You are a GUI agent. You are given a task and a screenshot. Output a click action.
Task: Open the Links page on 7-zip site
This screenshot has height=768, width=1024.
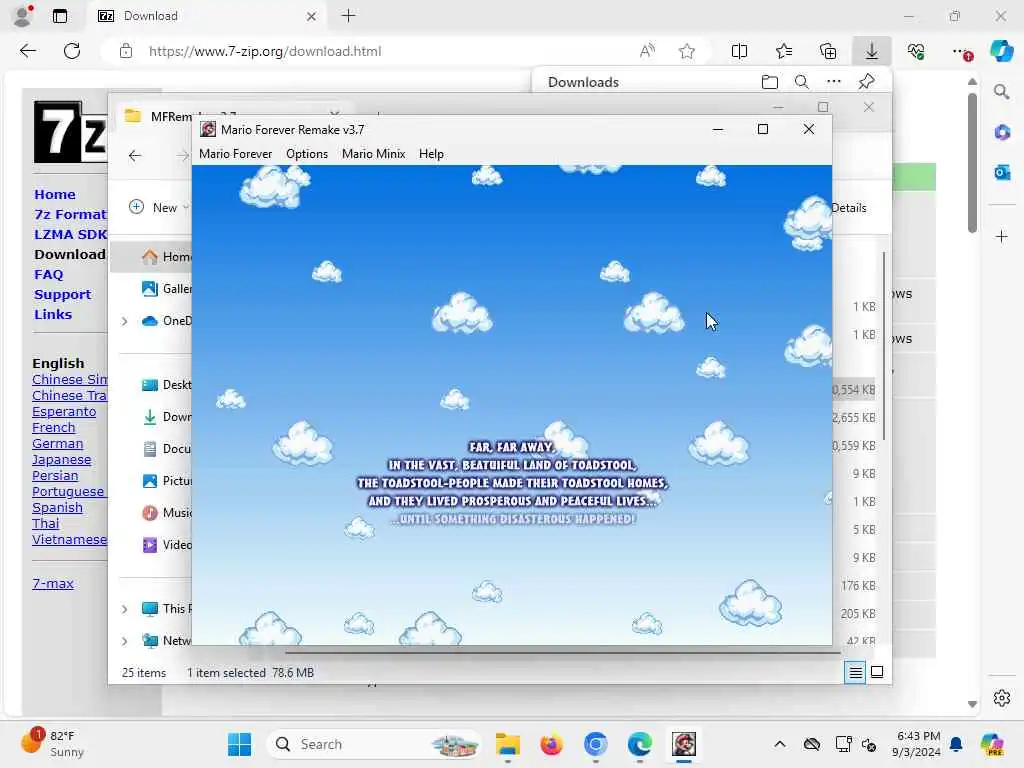tap(53, 314)
